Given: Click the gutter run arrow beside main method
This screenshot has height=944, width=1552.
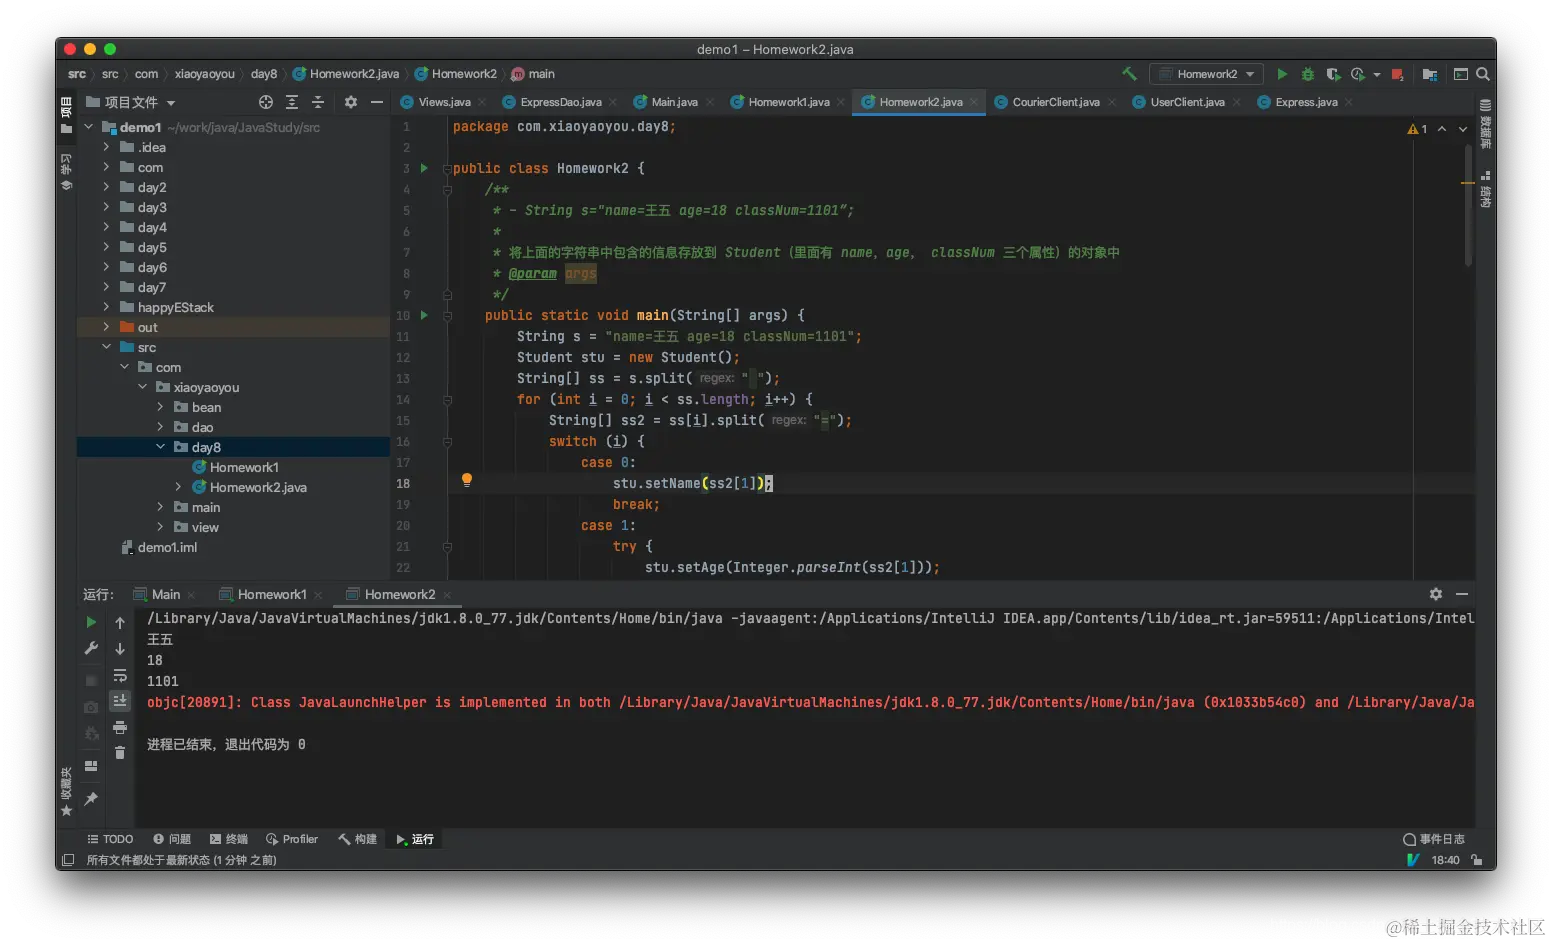Looking at the screenshot, I should pos(424,315).
